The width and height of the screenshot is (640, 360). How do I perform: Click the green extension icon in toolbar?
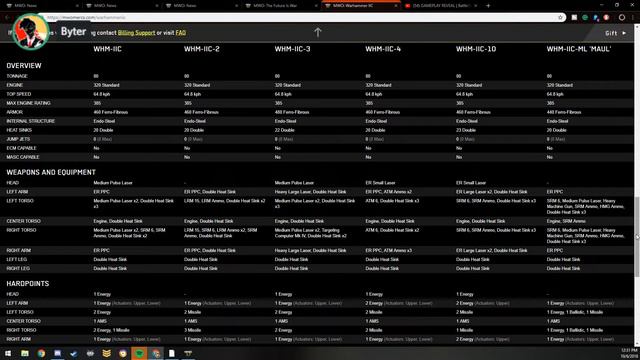coord(585,18)
